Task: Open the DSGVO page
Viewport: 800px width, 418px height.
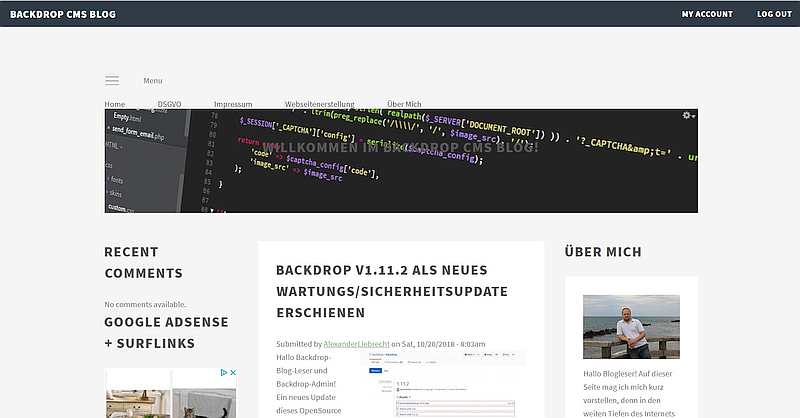Action: [169, 104]
